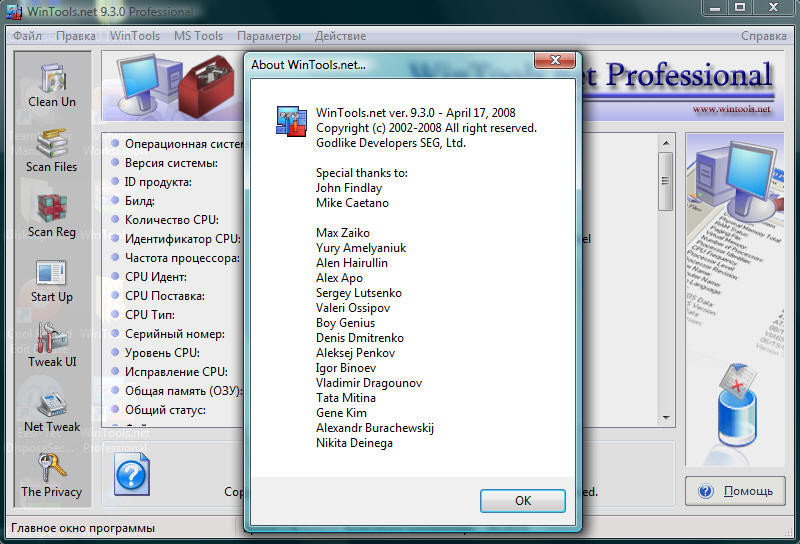Click the name John Findlay
The height and width of the screenshot is (544, 800).
point(349,188)
